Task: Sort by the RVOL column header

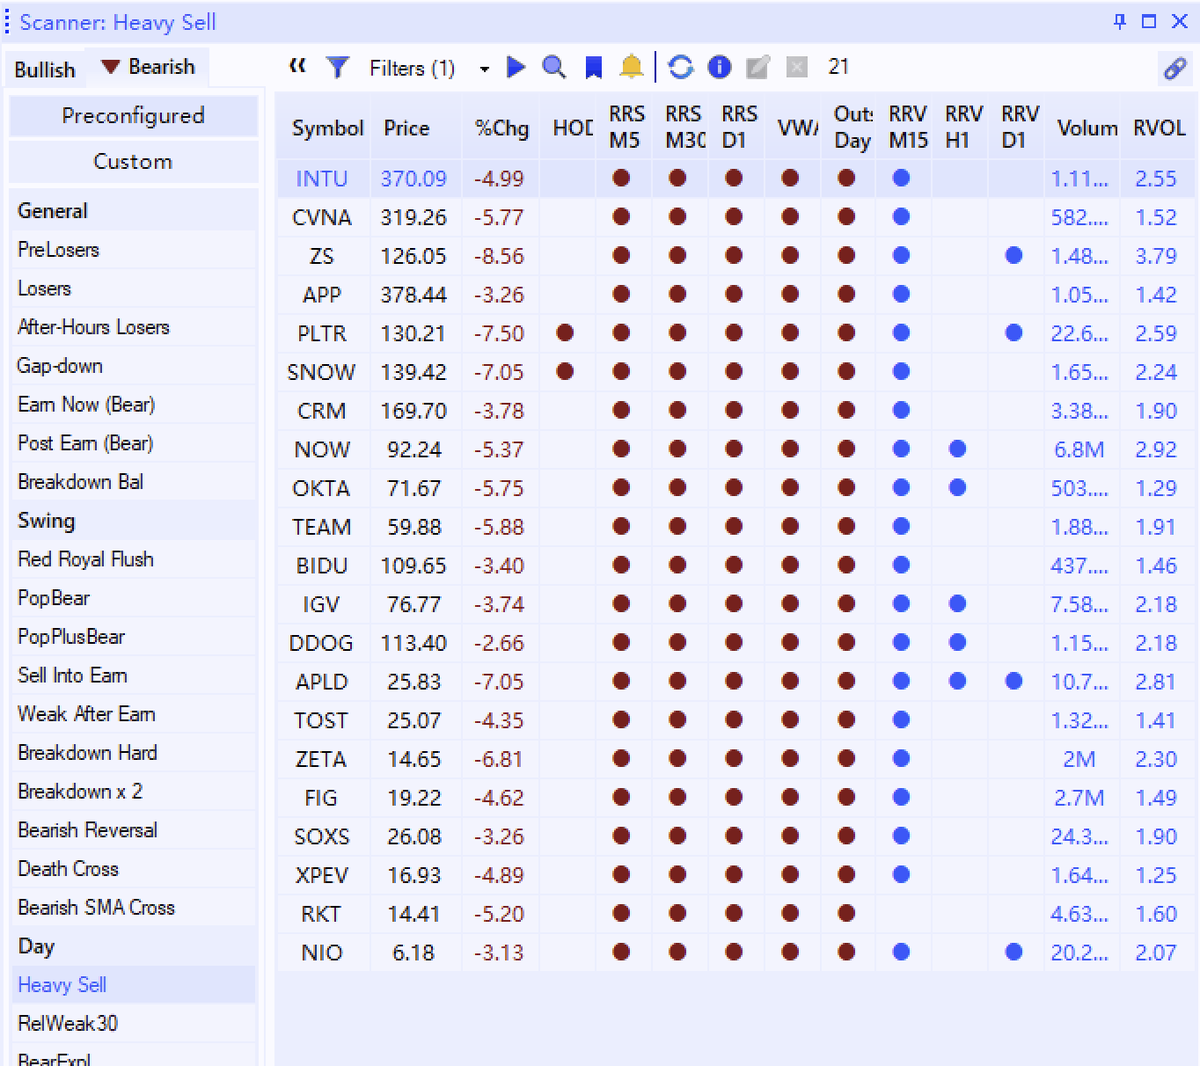Action: 1159,128
